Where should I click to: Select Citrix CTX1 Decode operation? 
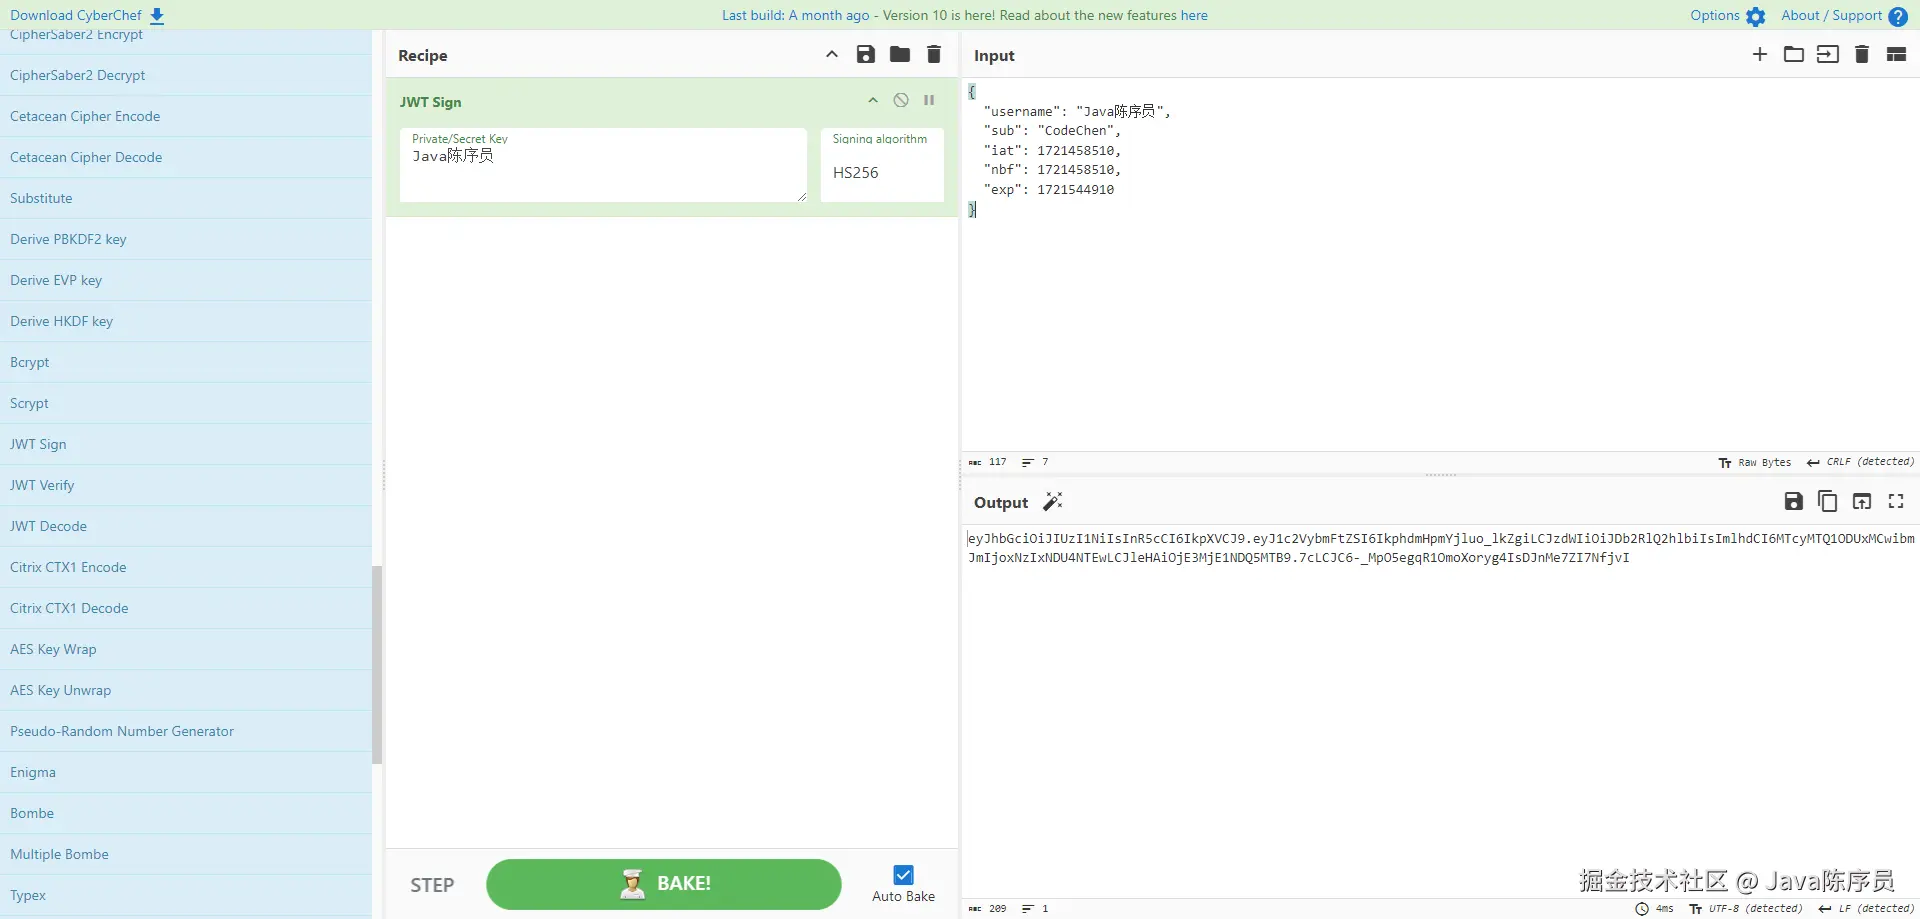[185, 608]
